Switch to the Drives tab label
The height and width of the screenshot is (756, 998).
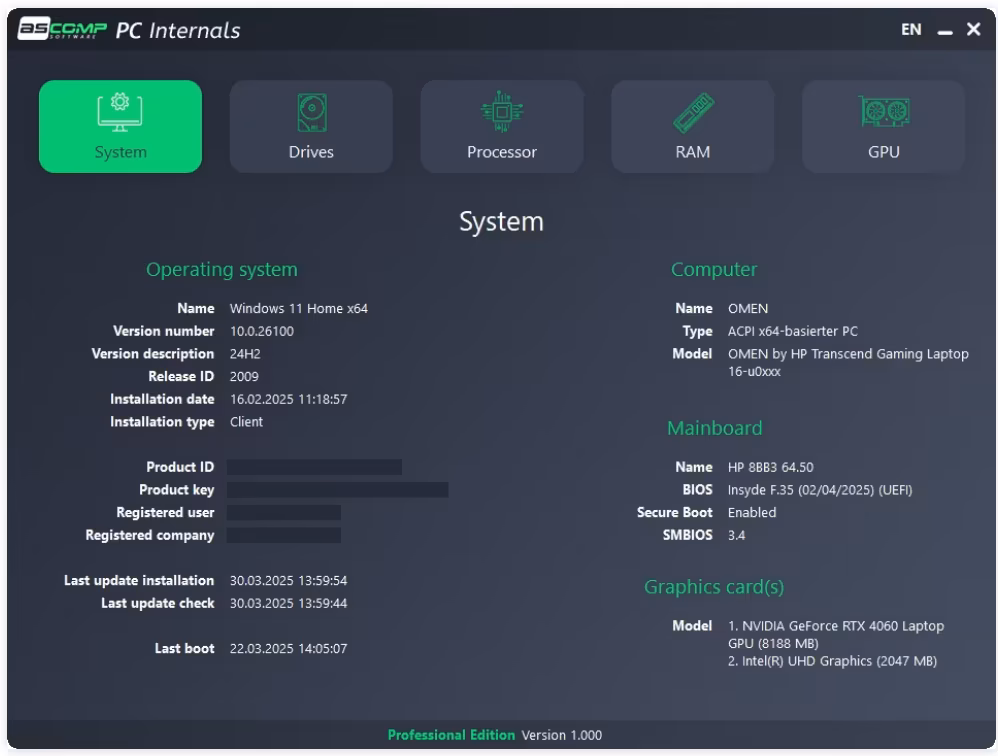(x=311, y=152)
